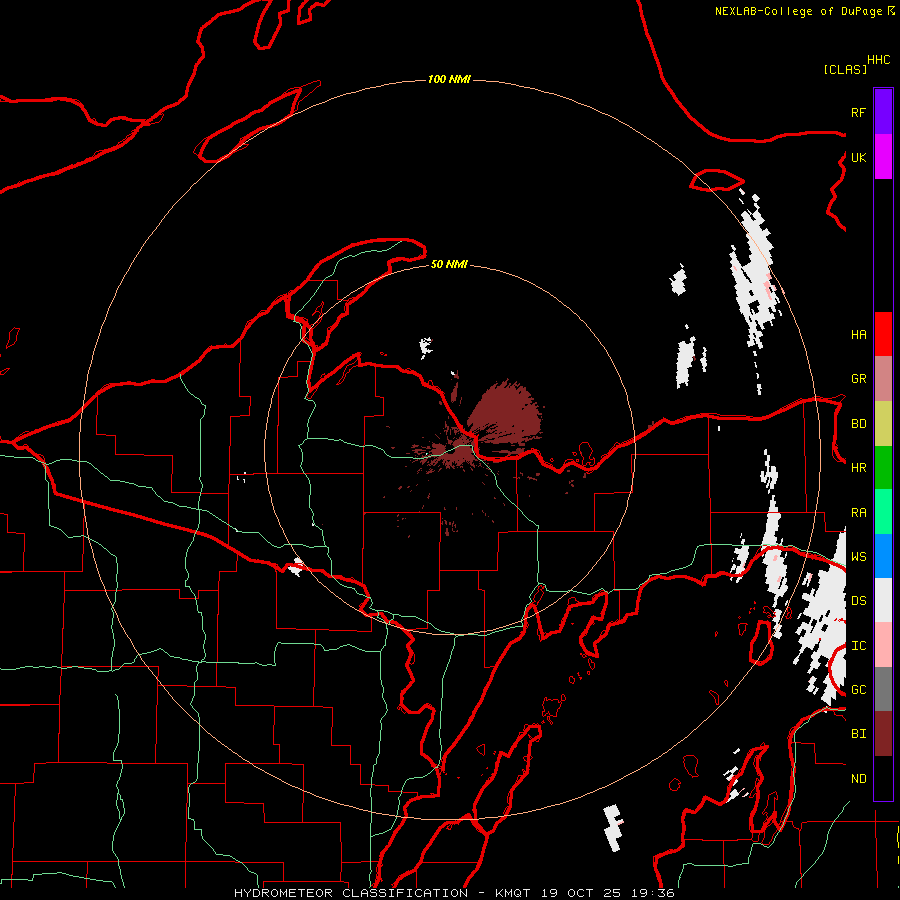Click the 100 NMI range ring label
Viewport: 900px width, 900px height.
(449, 79)
